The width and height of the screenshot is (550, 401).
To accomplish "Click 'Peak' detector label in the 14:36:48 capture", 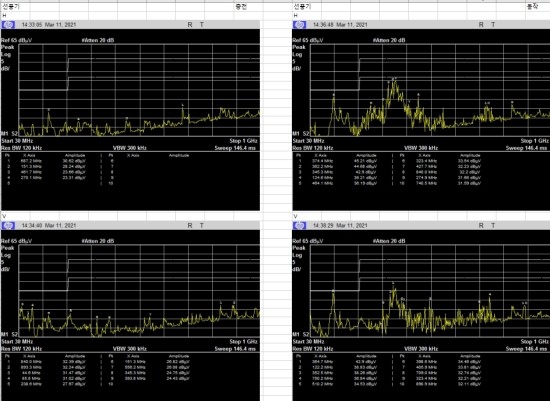I will 299,47.
